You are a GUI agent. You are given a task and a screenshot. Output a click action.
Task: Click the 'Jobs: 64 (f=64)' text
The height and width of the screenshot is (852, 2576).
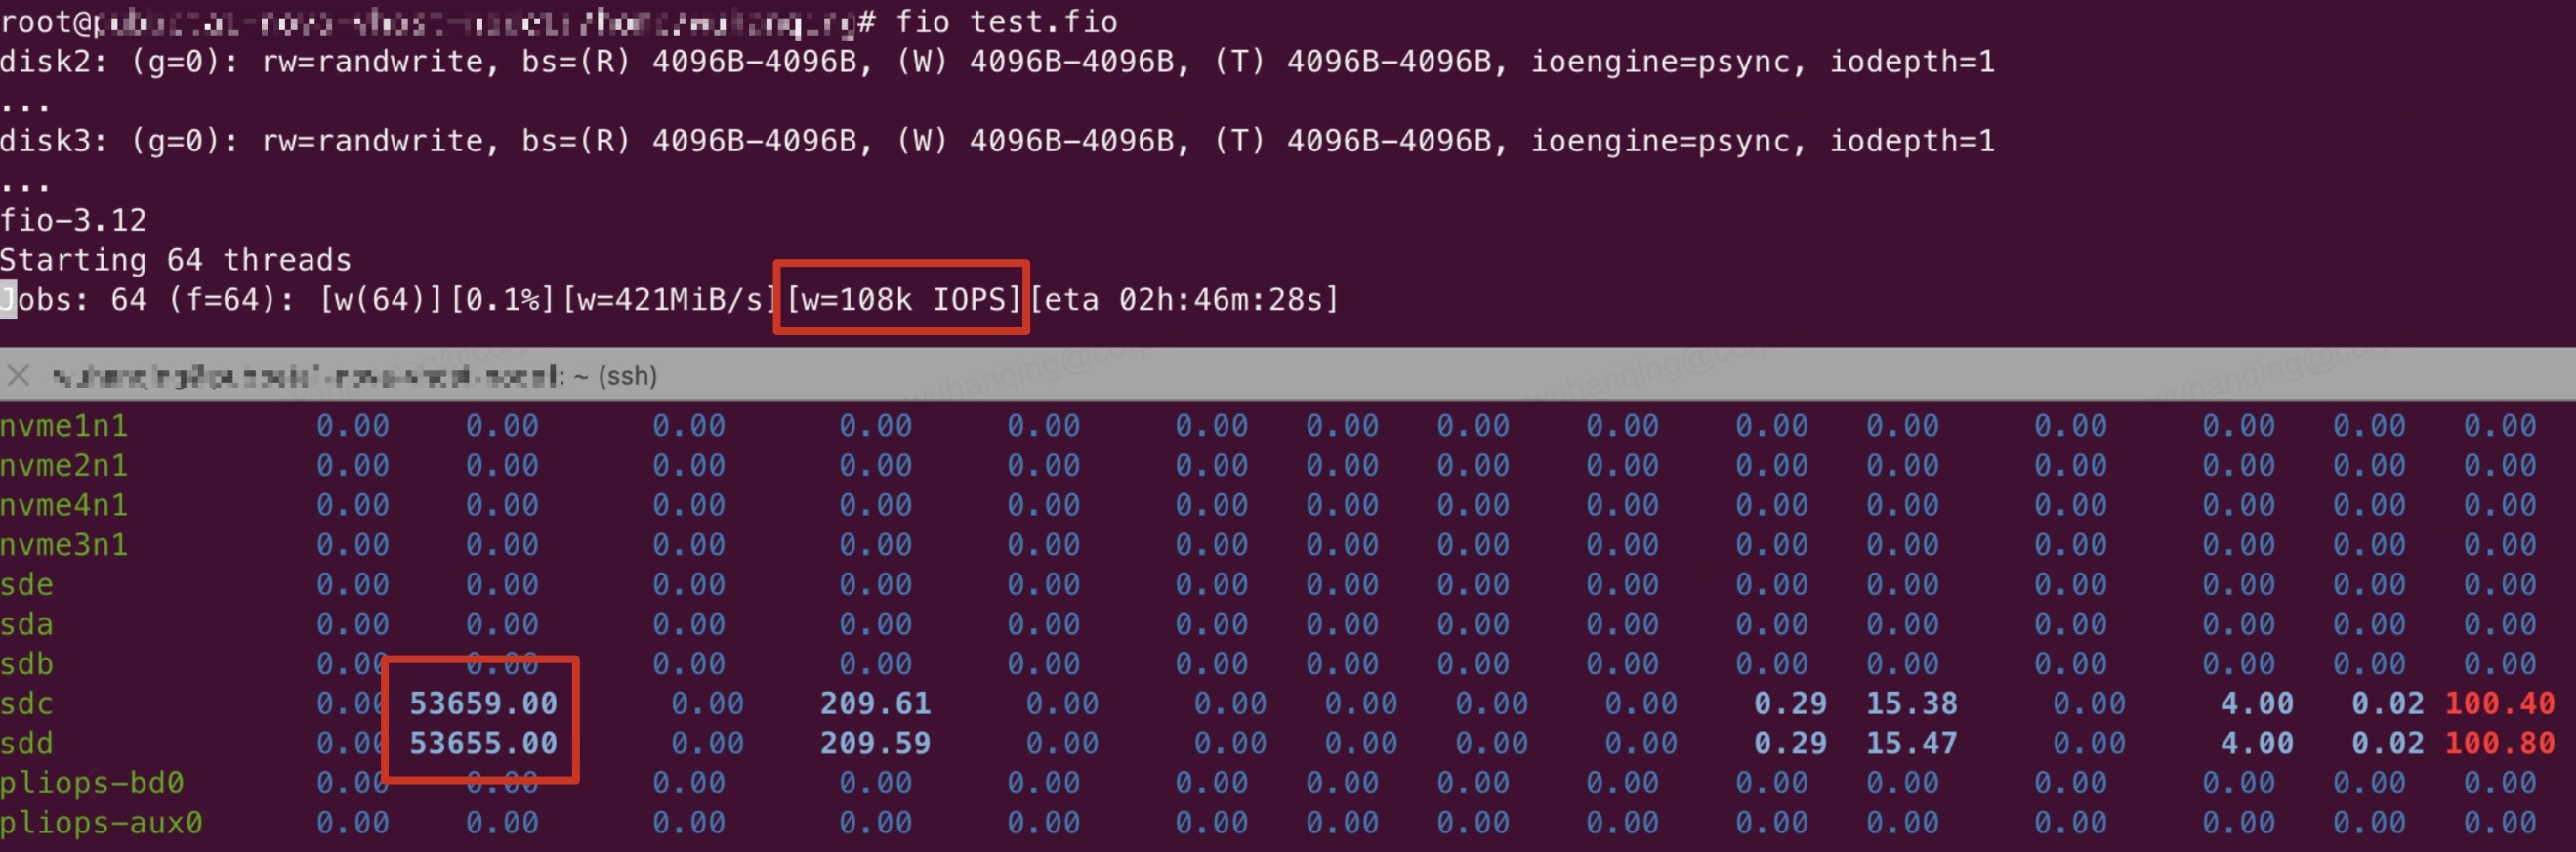point(148,299)
